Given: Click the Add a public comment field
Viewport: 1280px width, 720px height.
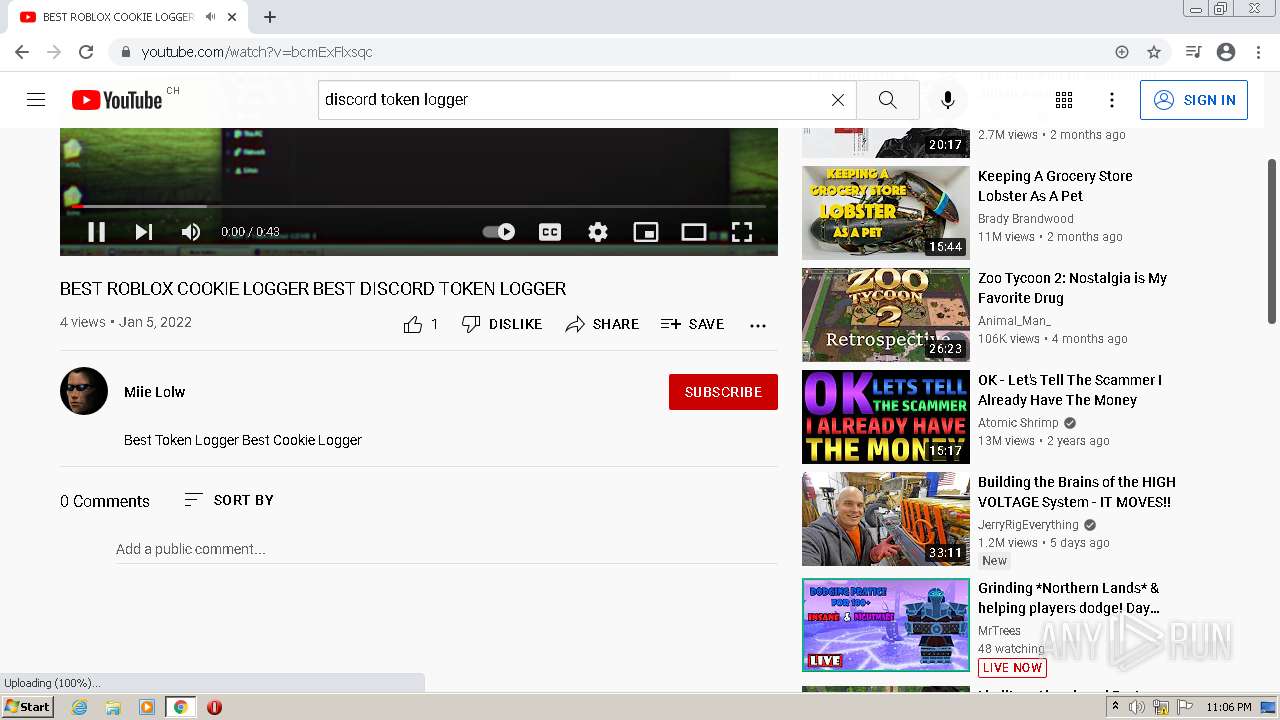Looking at the screenshot, I should pos(446,549).
